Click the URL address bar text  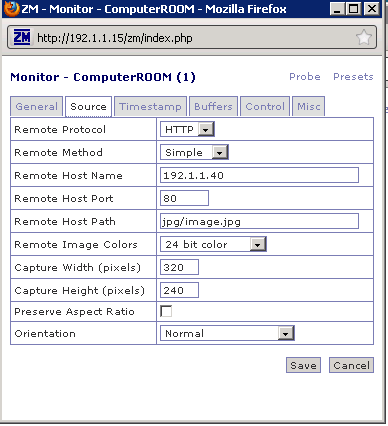tap(115, 38)
